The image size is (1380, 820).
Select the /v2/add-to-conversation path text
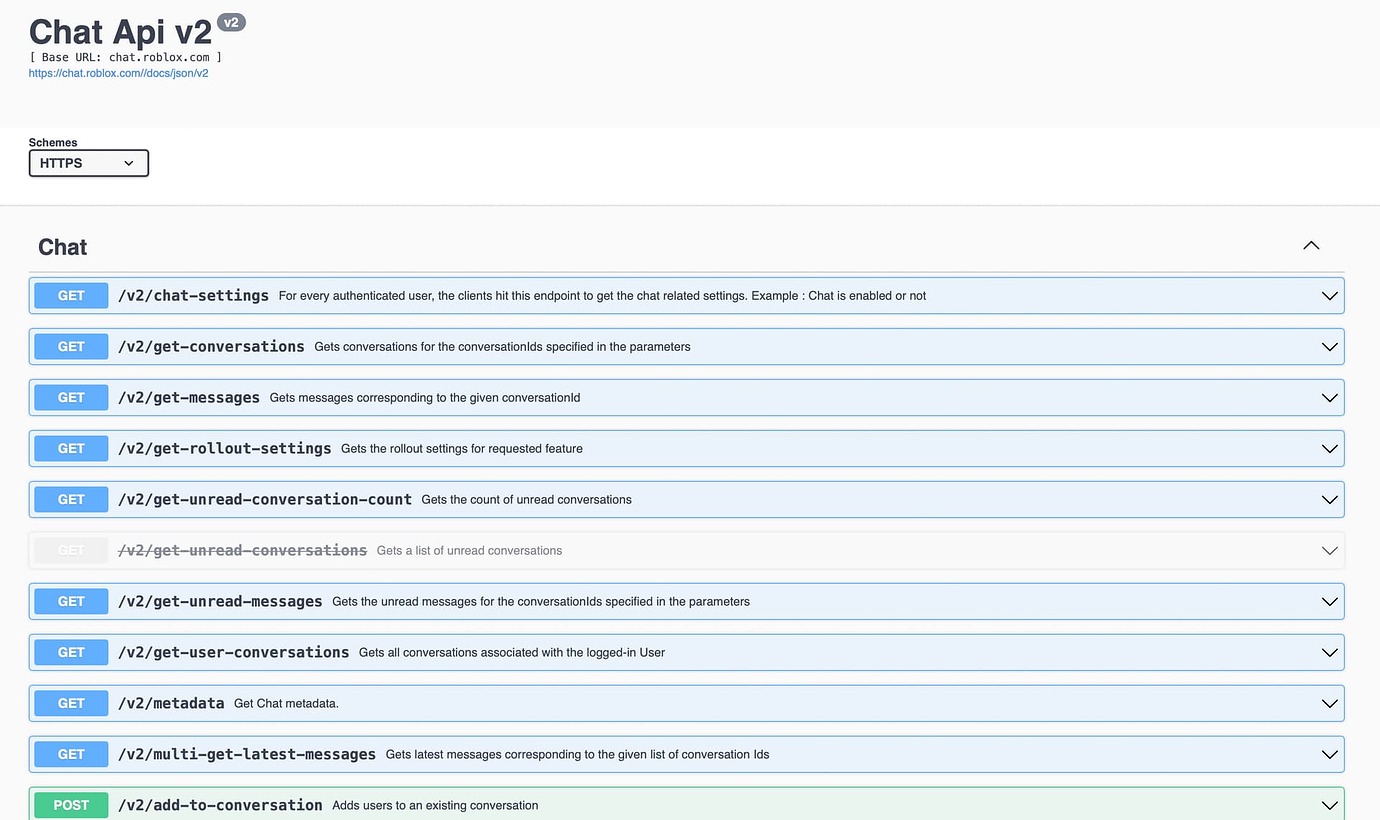pyautogui.click(x=220, y=806)
